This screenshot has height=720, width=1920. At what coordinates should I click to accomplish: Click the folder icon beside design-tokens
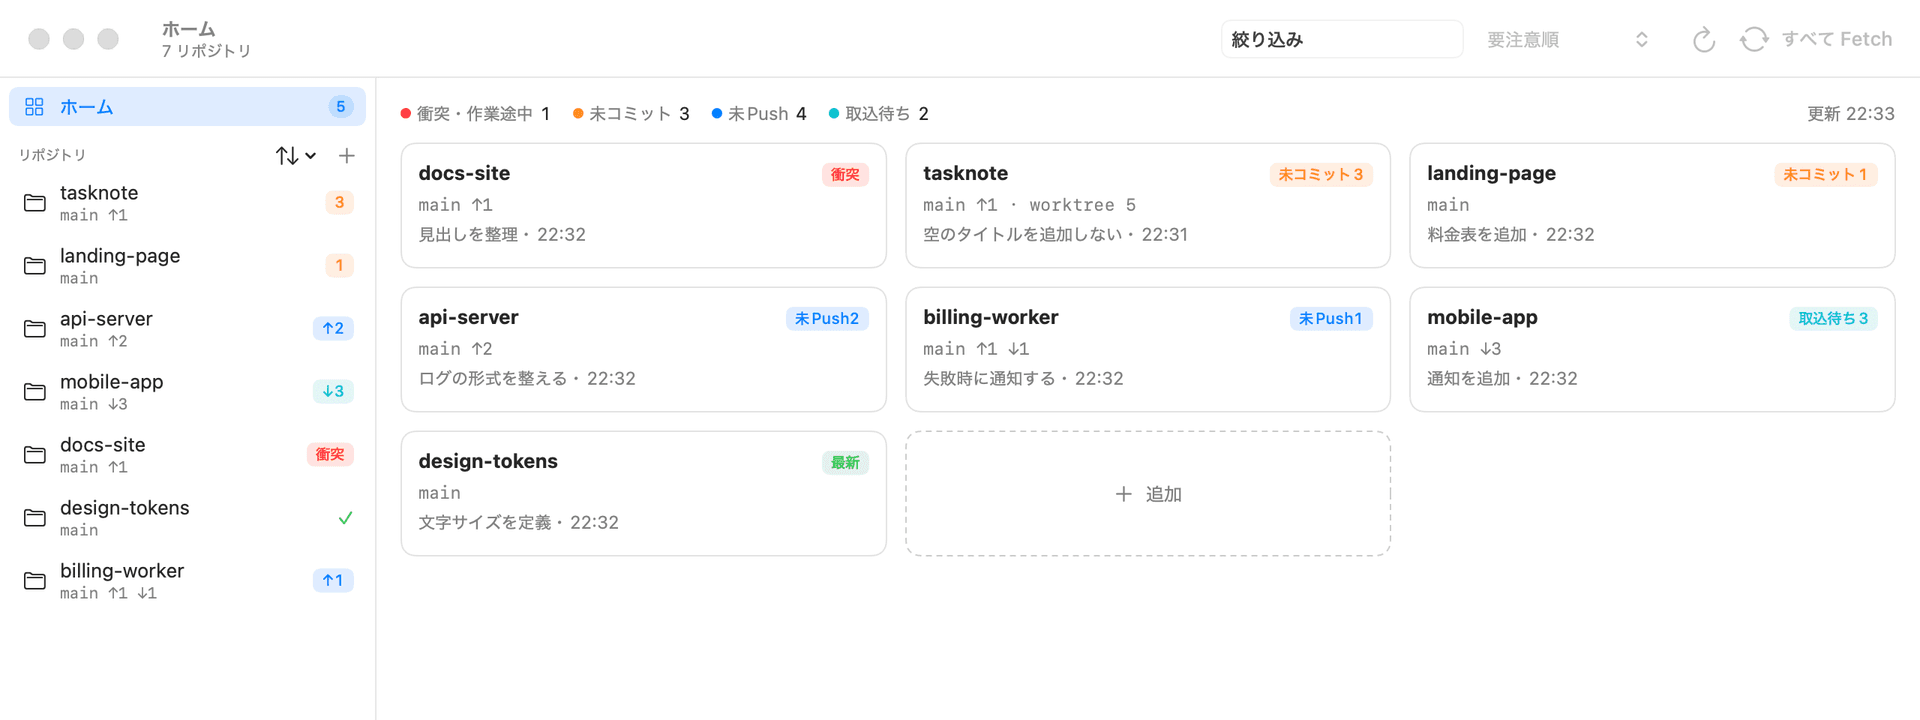click(35, 518)
